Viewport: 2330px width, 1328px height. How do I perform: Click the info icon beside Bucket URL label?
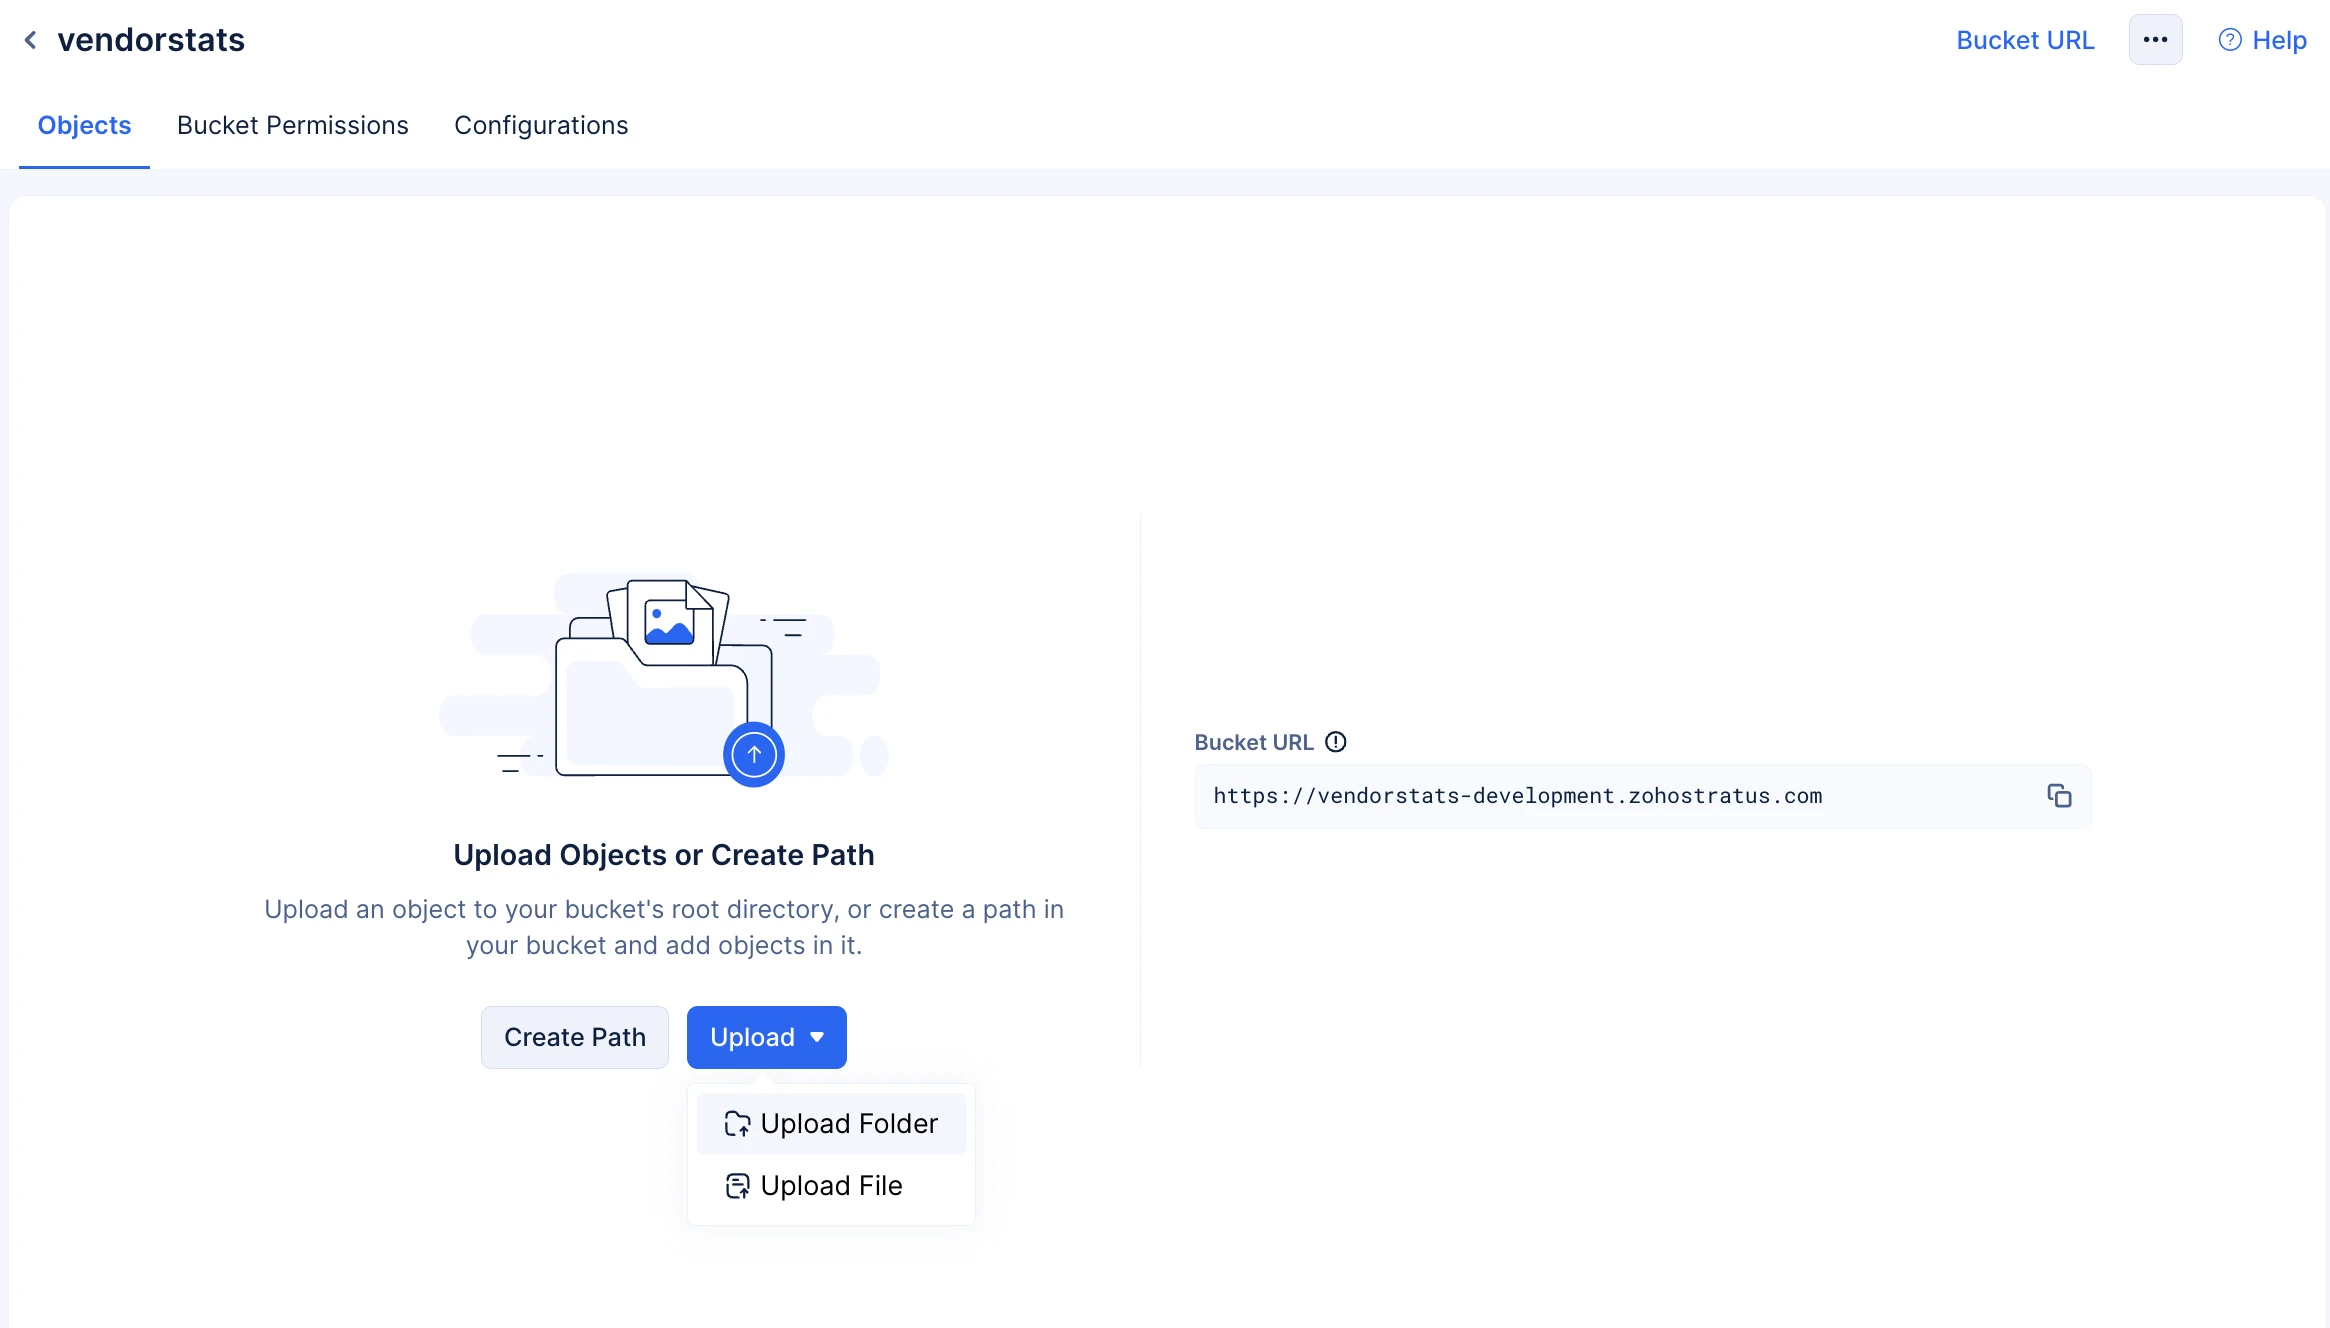pos(1336,742)
